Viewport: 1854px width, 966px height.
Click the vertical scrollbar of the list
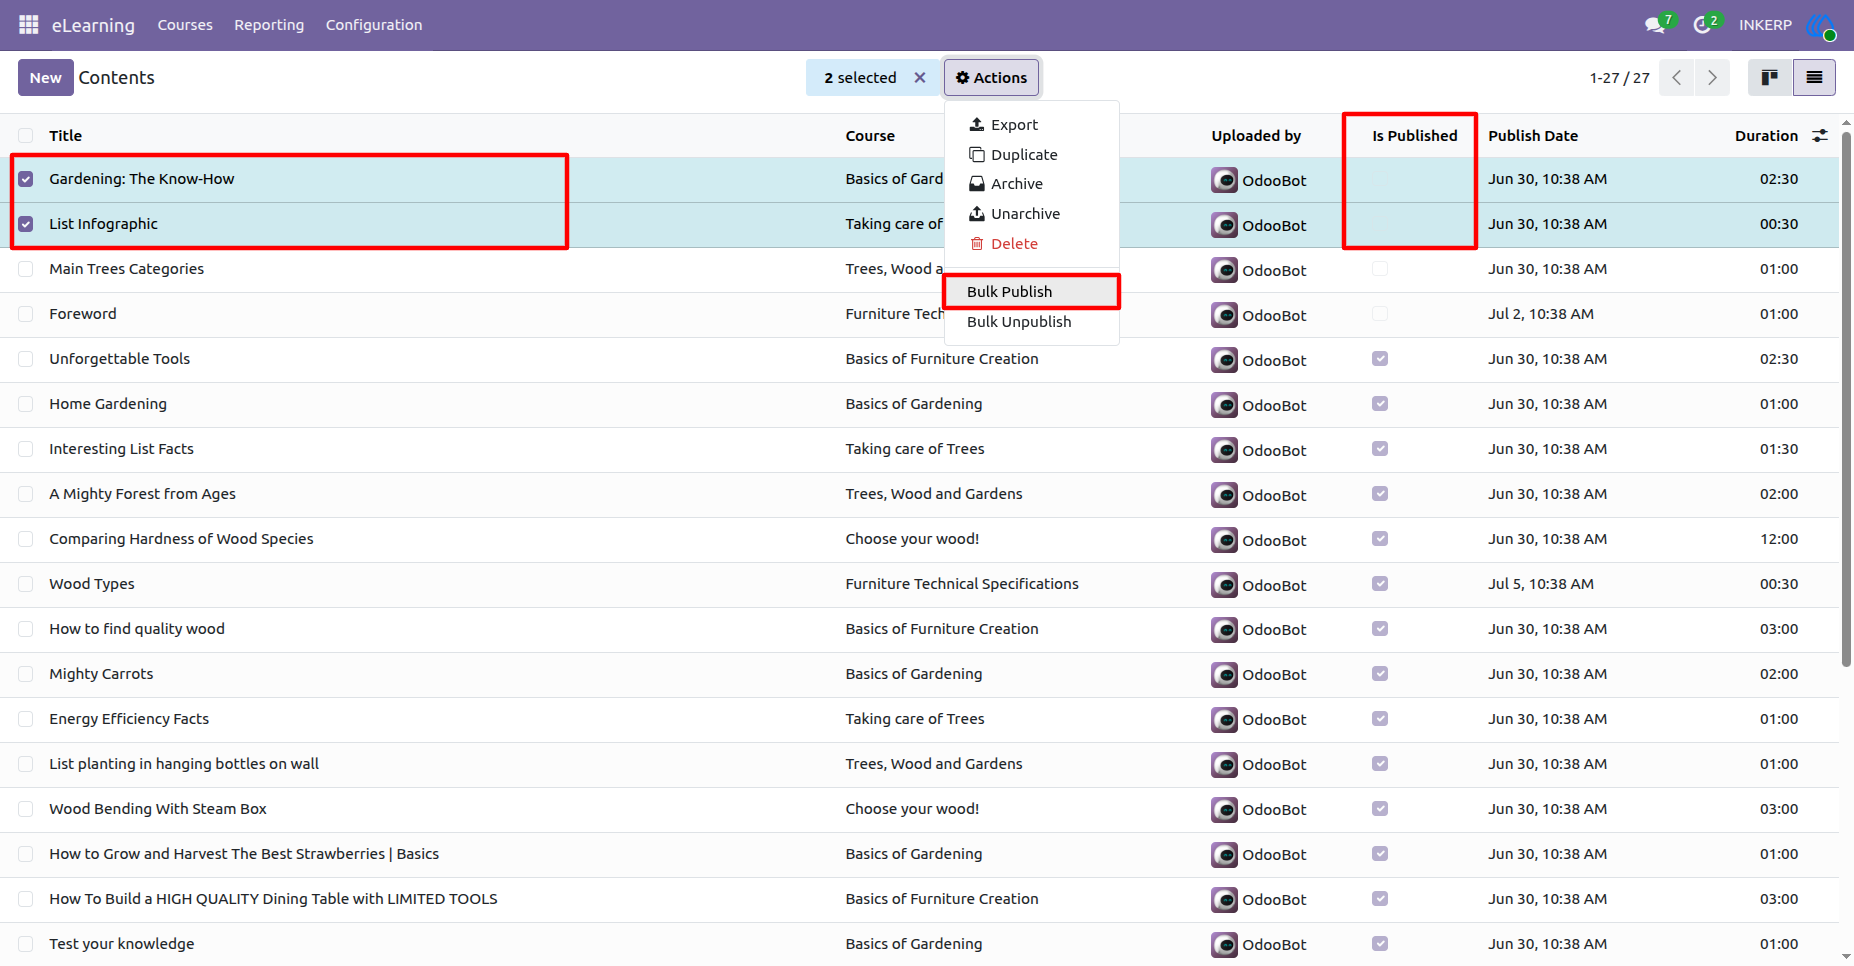[1846, 400]
